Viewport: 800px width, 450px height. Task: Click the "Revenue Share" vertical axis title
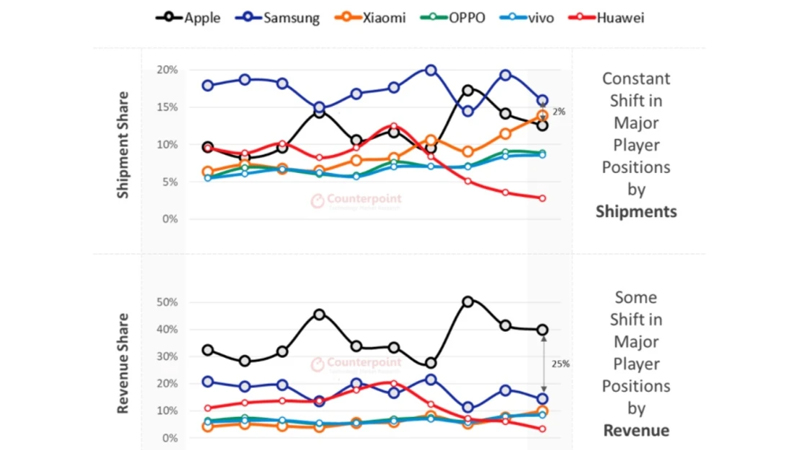pos(124,364)
